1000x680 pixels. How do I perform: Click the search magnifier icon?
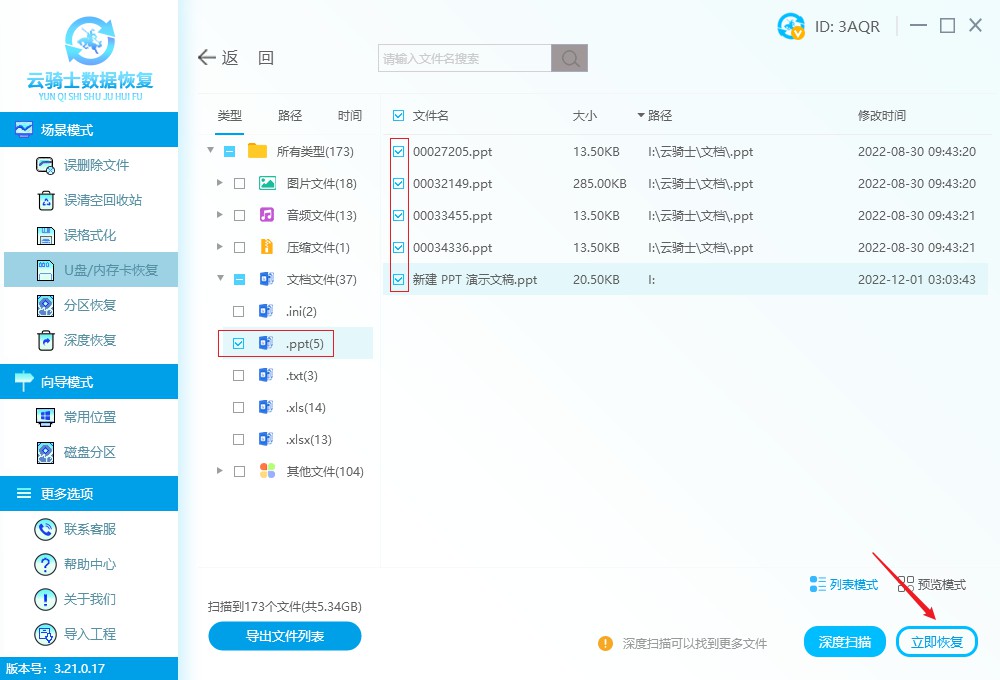[x=569, y=58]
